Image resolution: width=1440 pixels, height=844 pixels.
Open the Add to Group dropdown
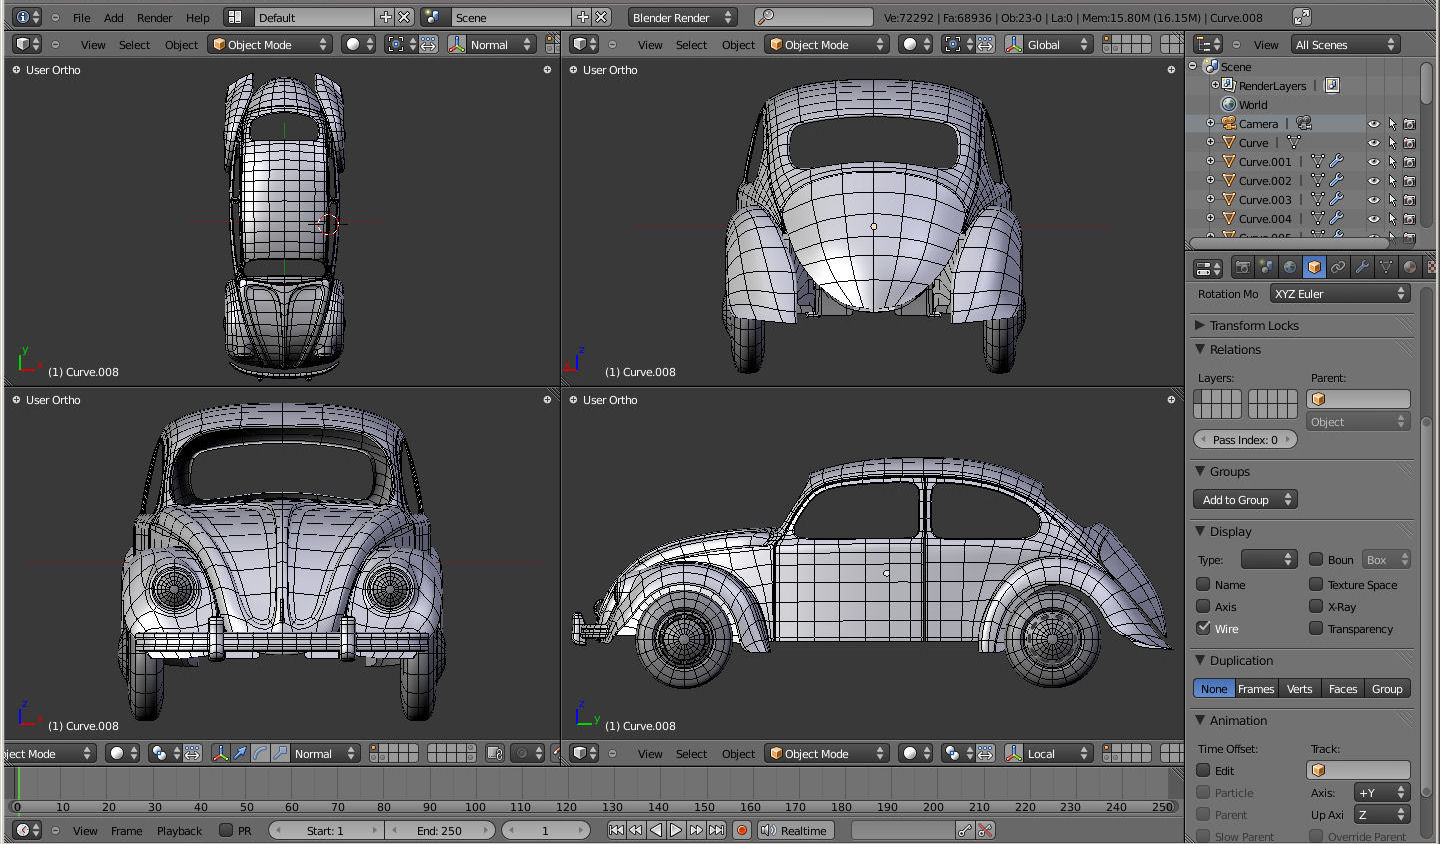pyautogui.click(x=1244, y=499)
